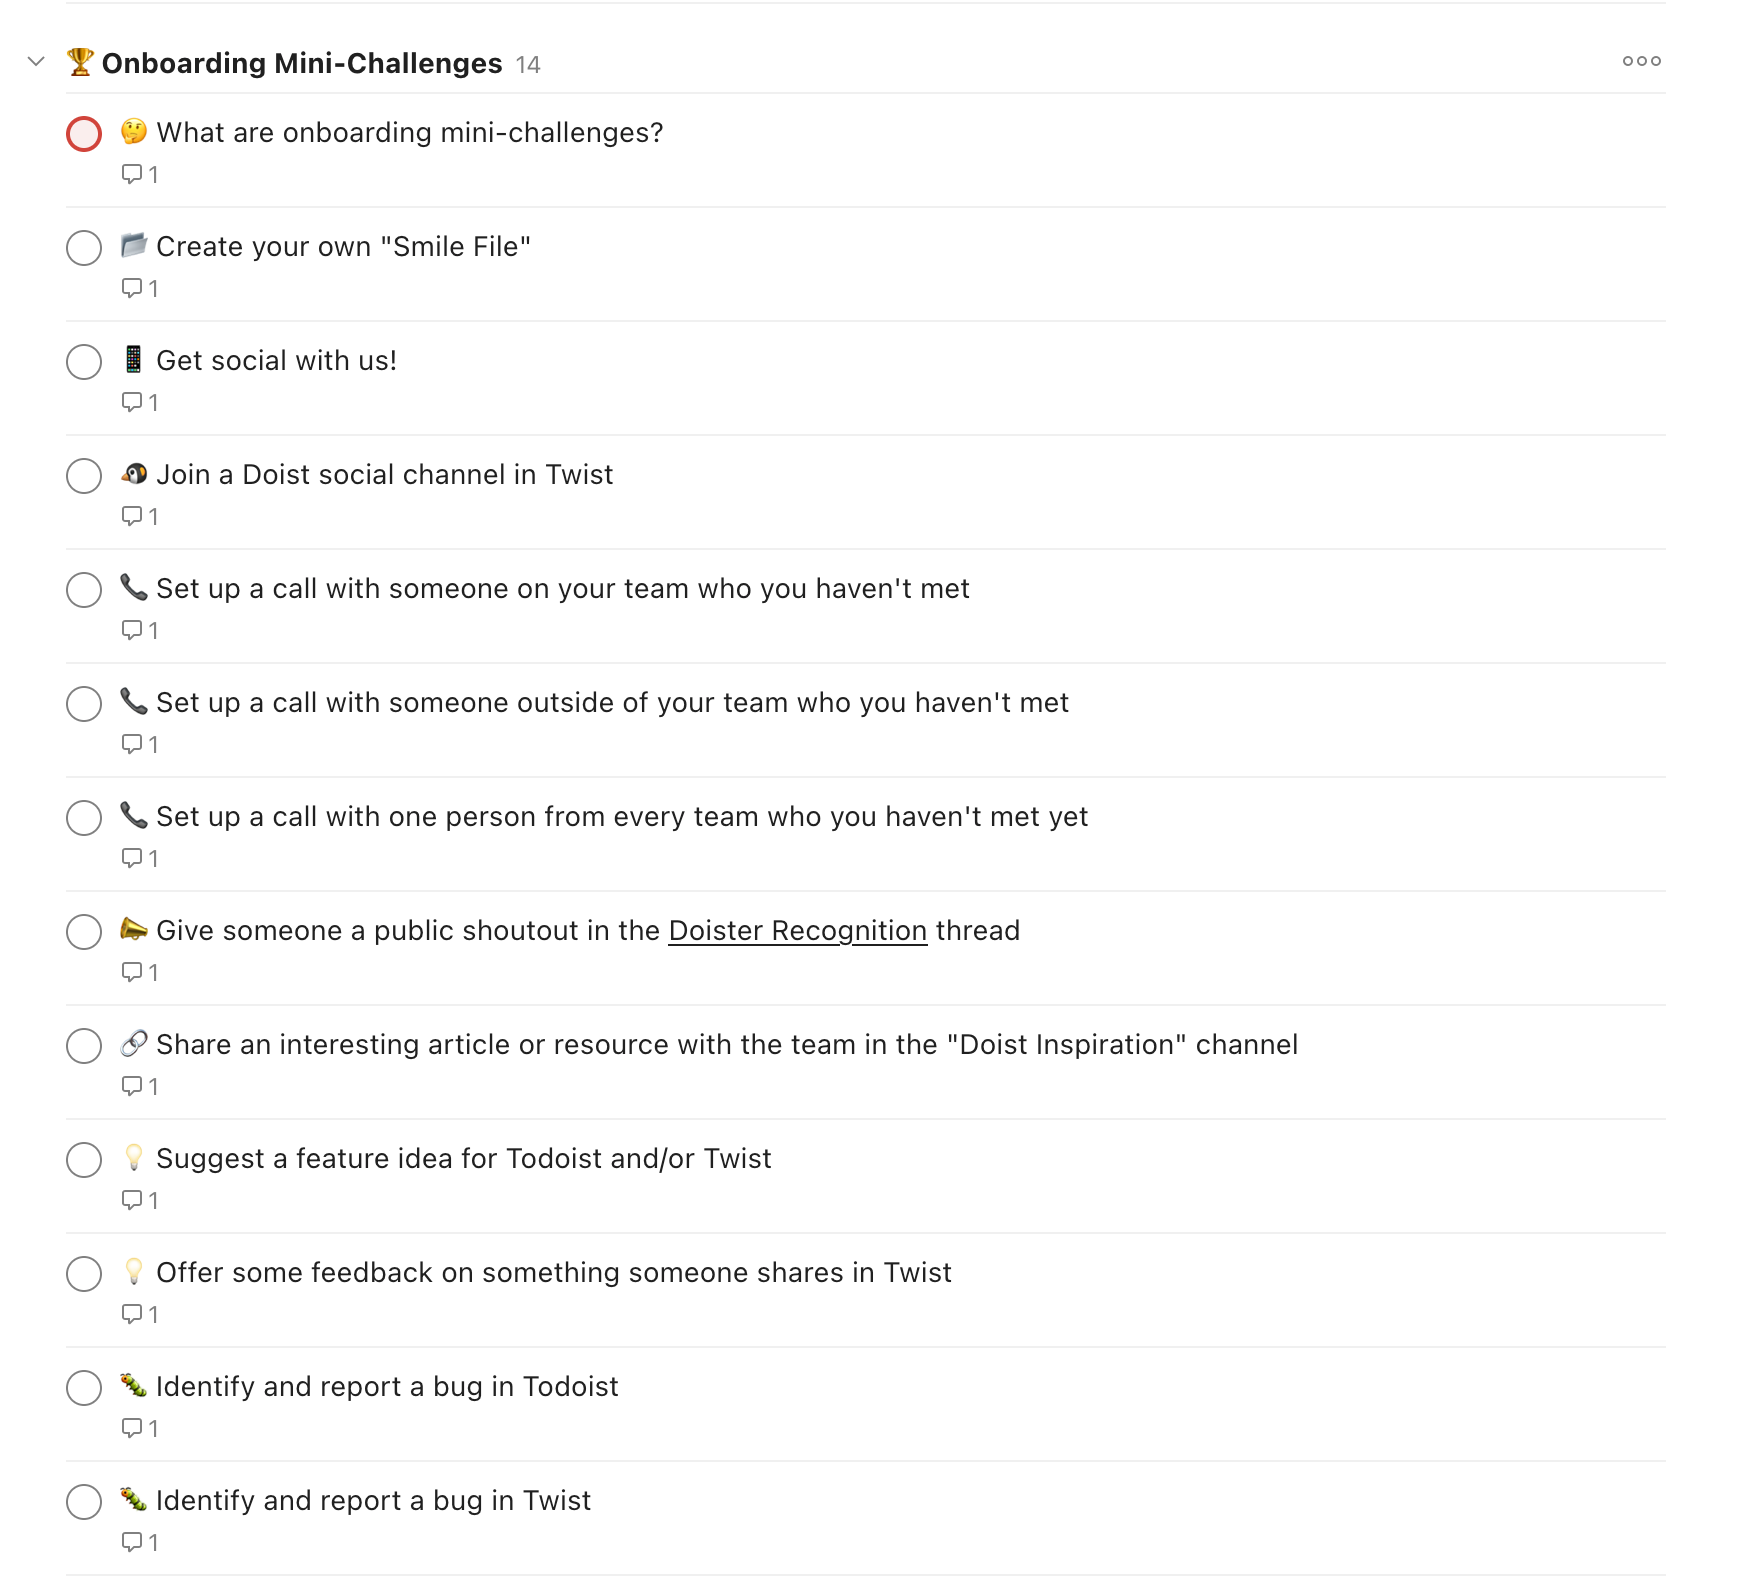The width and height of the screenshot is (1750, 1584).
Task: Mark "Join a Doist social channel in Twist" done
Action: tap(84, 476)
